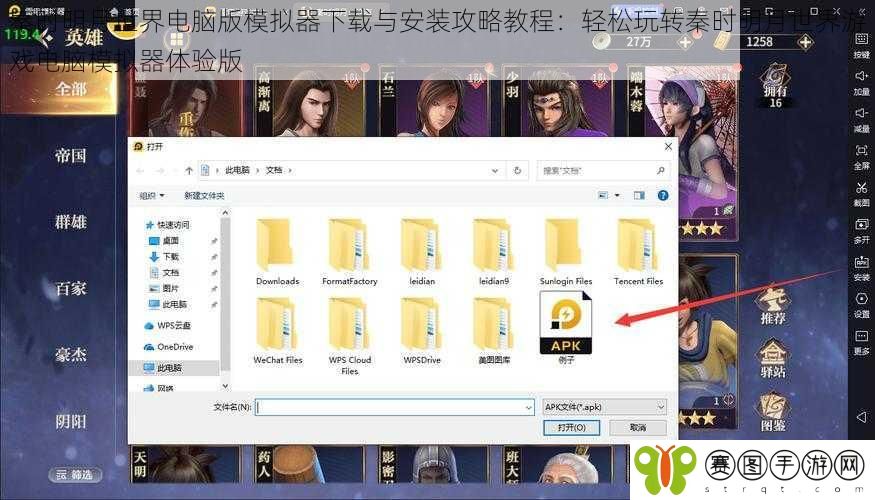Open the WPSDrive folder

(x=422, y=331)
